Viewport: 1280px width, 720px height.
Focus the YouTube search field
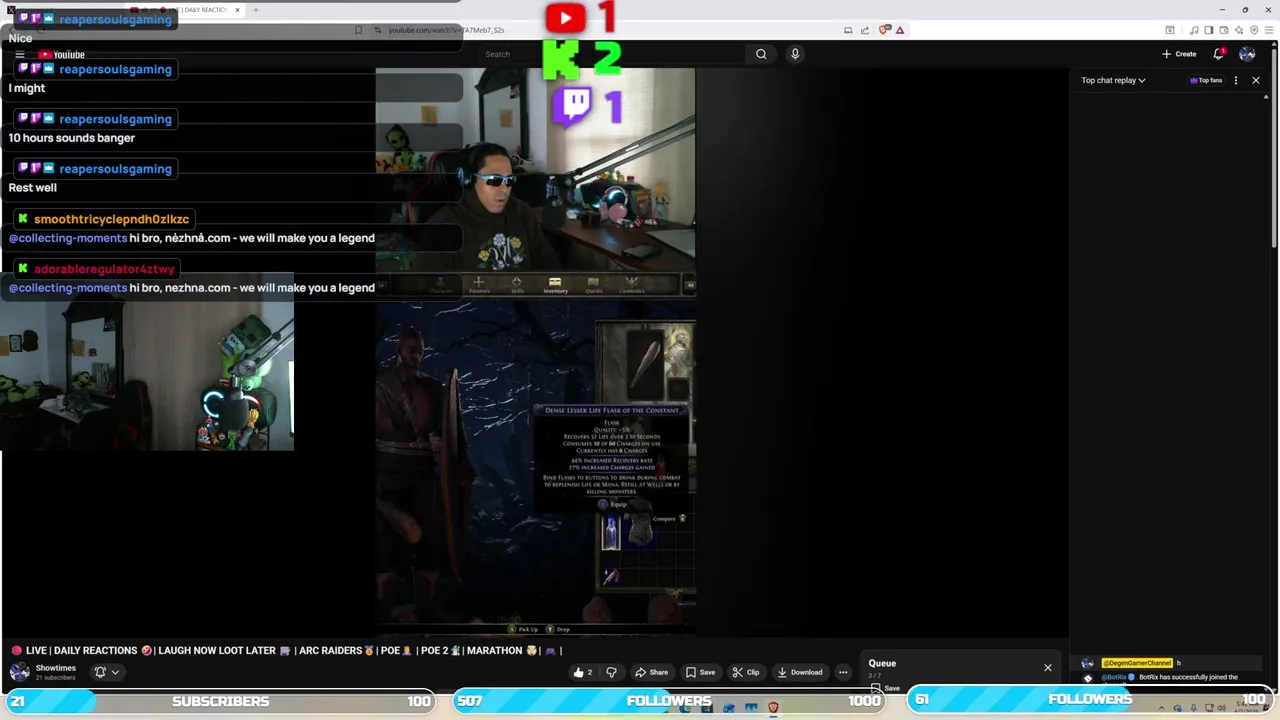point(611,54)
